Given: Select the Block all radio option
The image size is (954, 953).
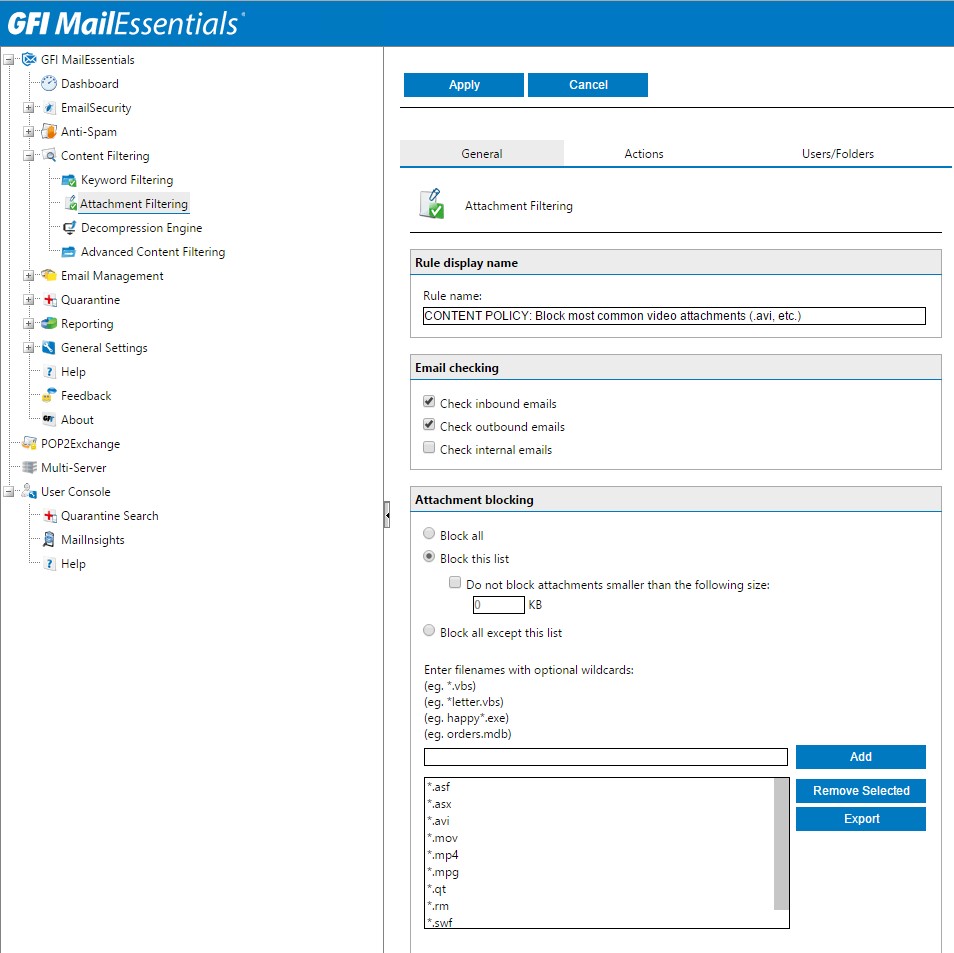Looking at the screenshot, I should [429, 534].
